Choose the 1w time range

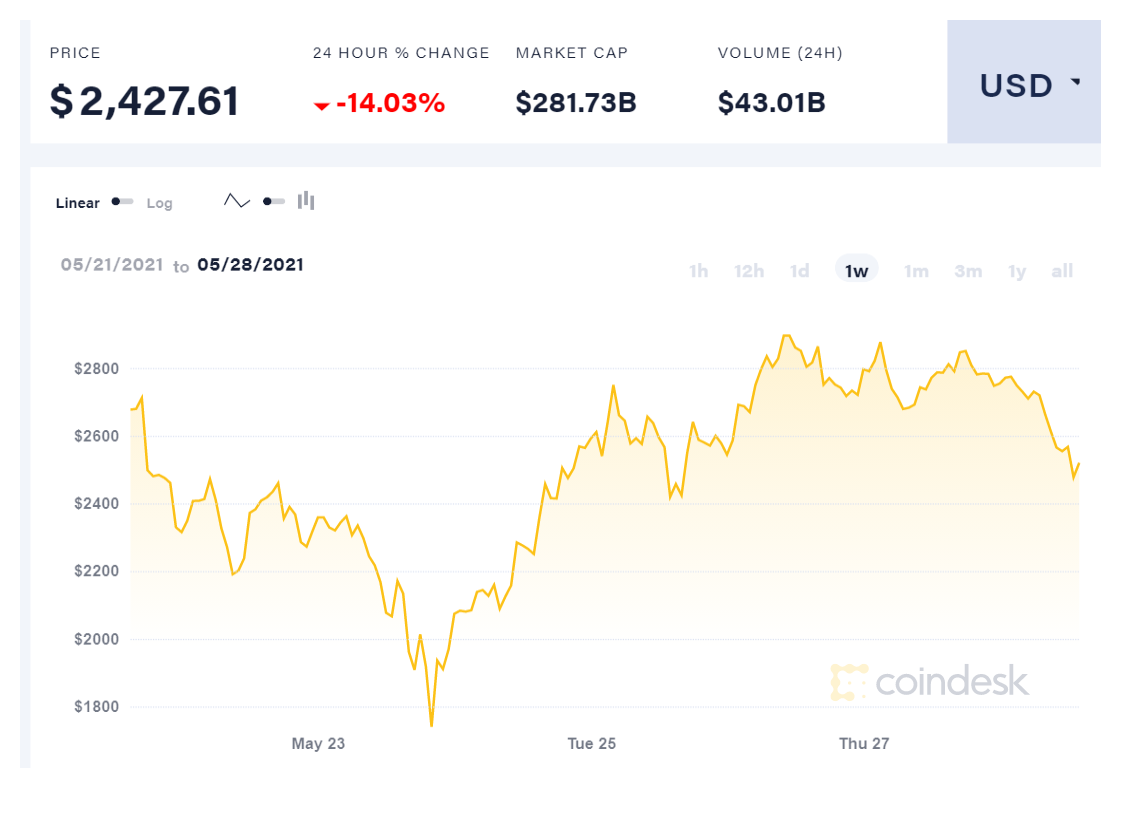coord(856,271)
